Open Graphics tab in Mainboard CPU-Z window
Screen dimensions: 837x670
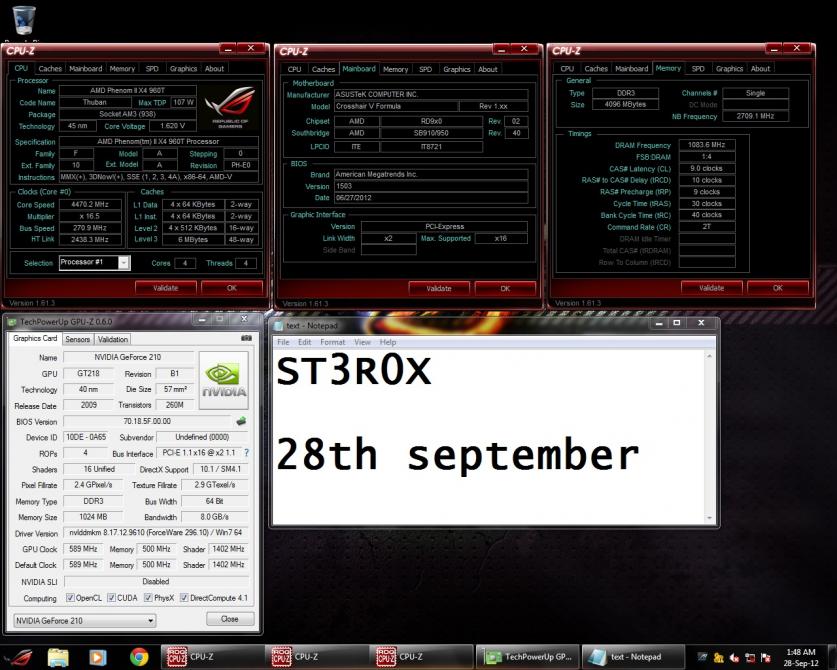click(456, 69)
